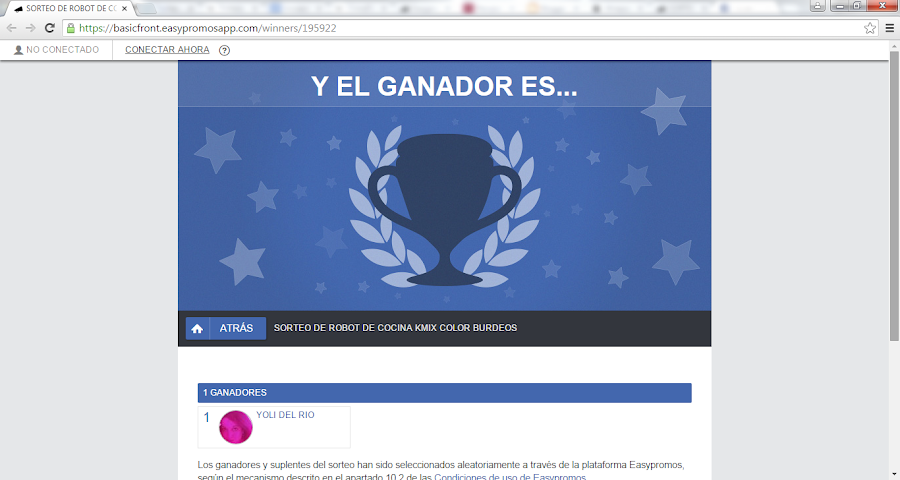Click the CONECTAR AHORA link
The height and width of the screenshot is (480, 900).
tap(167, 50)
